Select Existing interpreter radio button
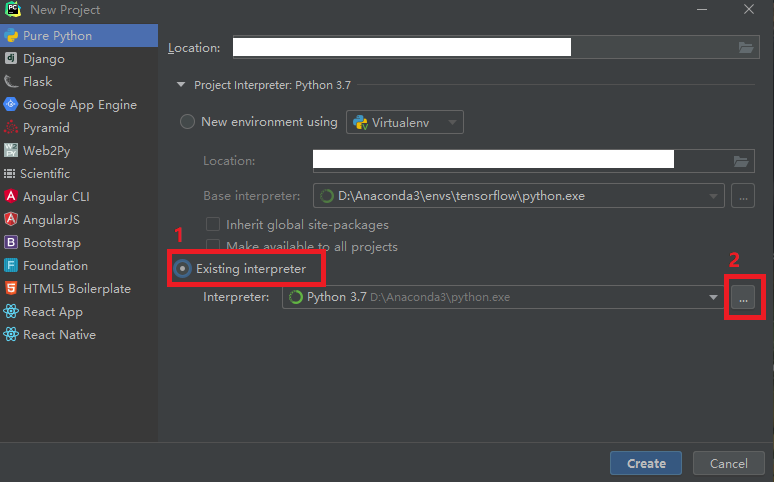Viewport: 774px width, 482px height. pos(183,269)
